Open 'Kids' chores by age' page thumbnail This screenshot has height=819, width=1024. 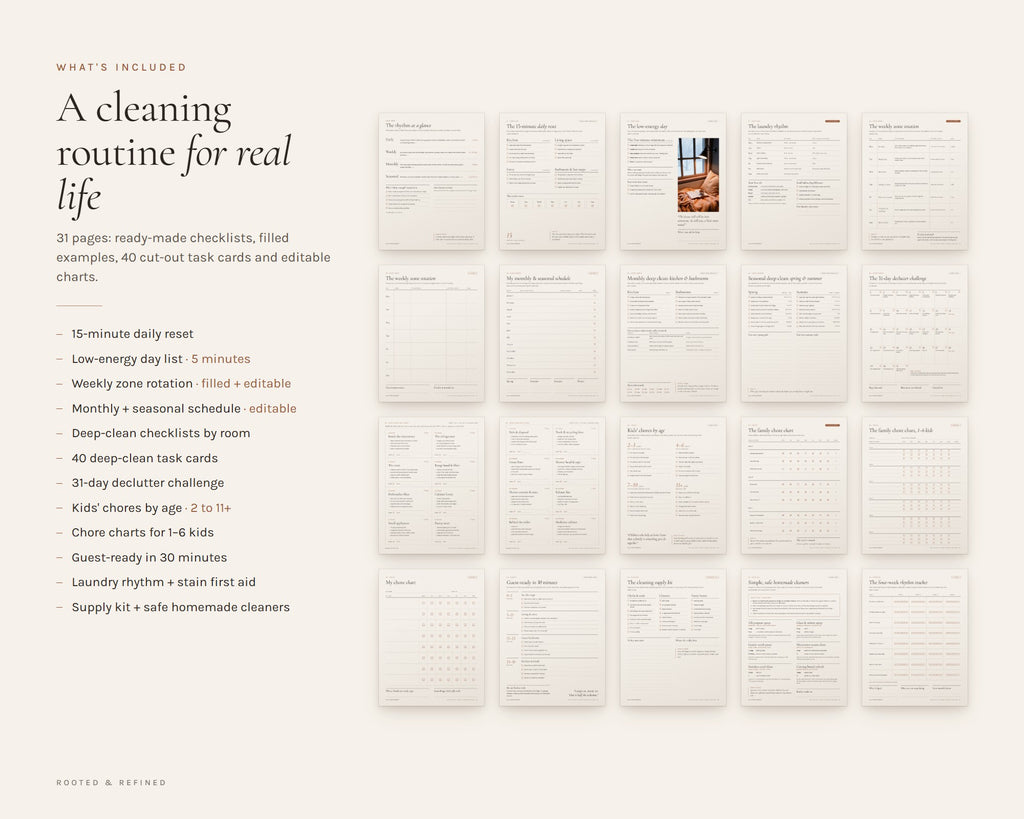point(673,485)
